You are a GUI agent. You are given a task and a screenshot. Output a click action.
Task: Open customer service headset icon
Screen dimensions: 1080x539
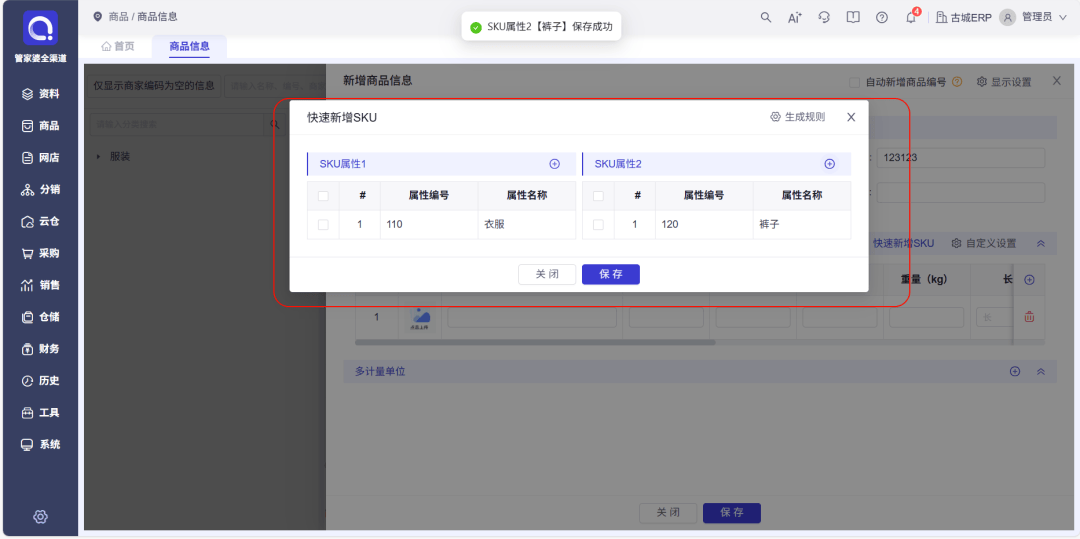(x=824, y=17)
